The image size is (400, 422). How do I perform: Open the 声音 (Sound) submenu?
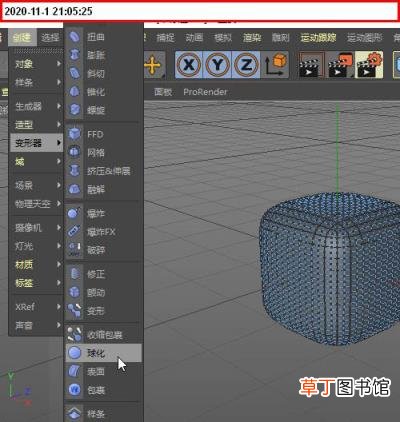37,325
